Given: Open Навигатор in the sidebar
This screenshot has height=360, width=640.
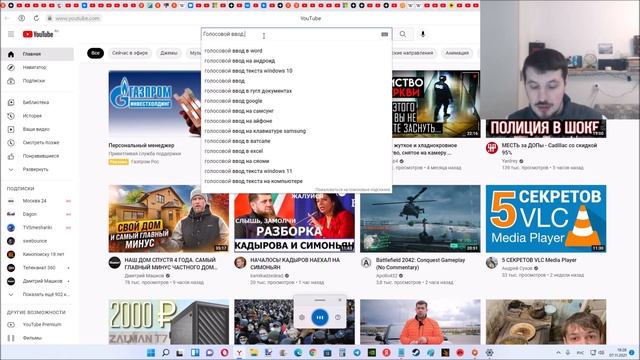Looking at the screenshot, I should [x=37, y=67].
